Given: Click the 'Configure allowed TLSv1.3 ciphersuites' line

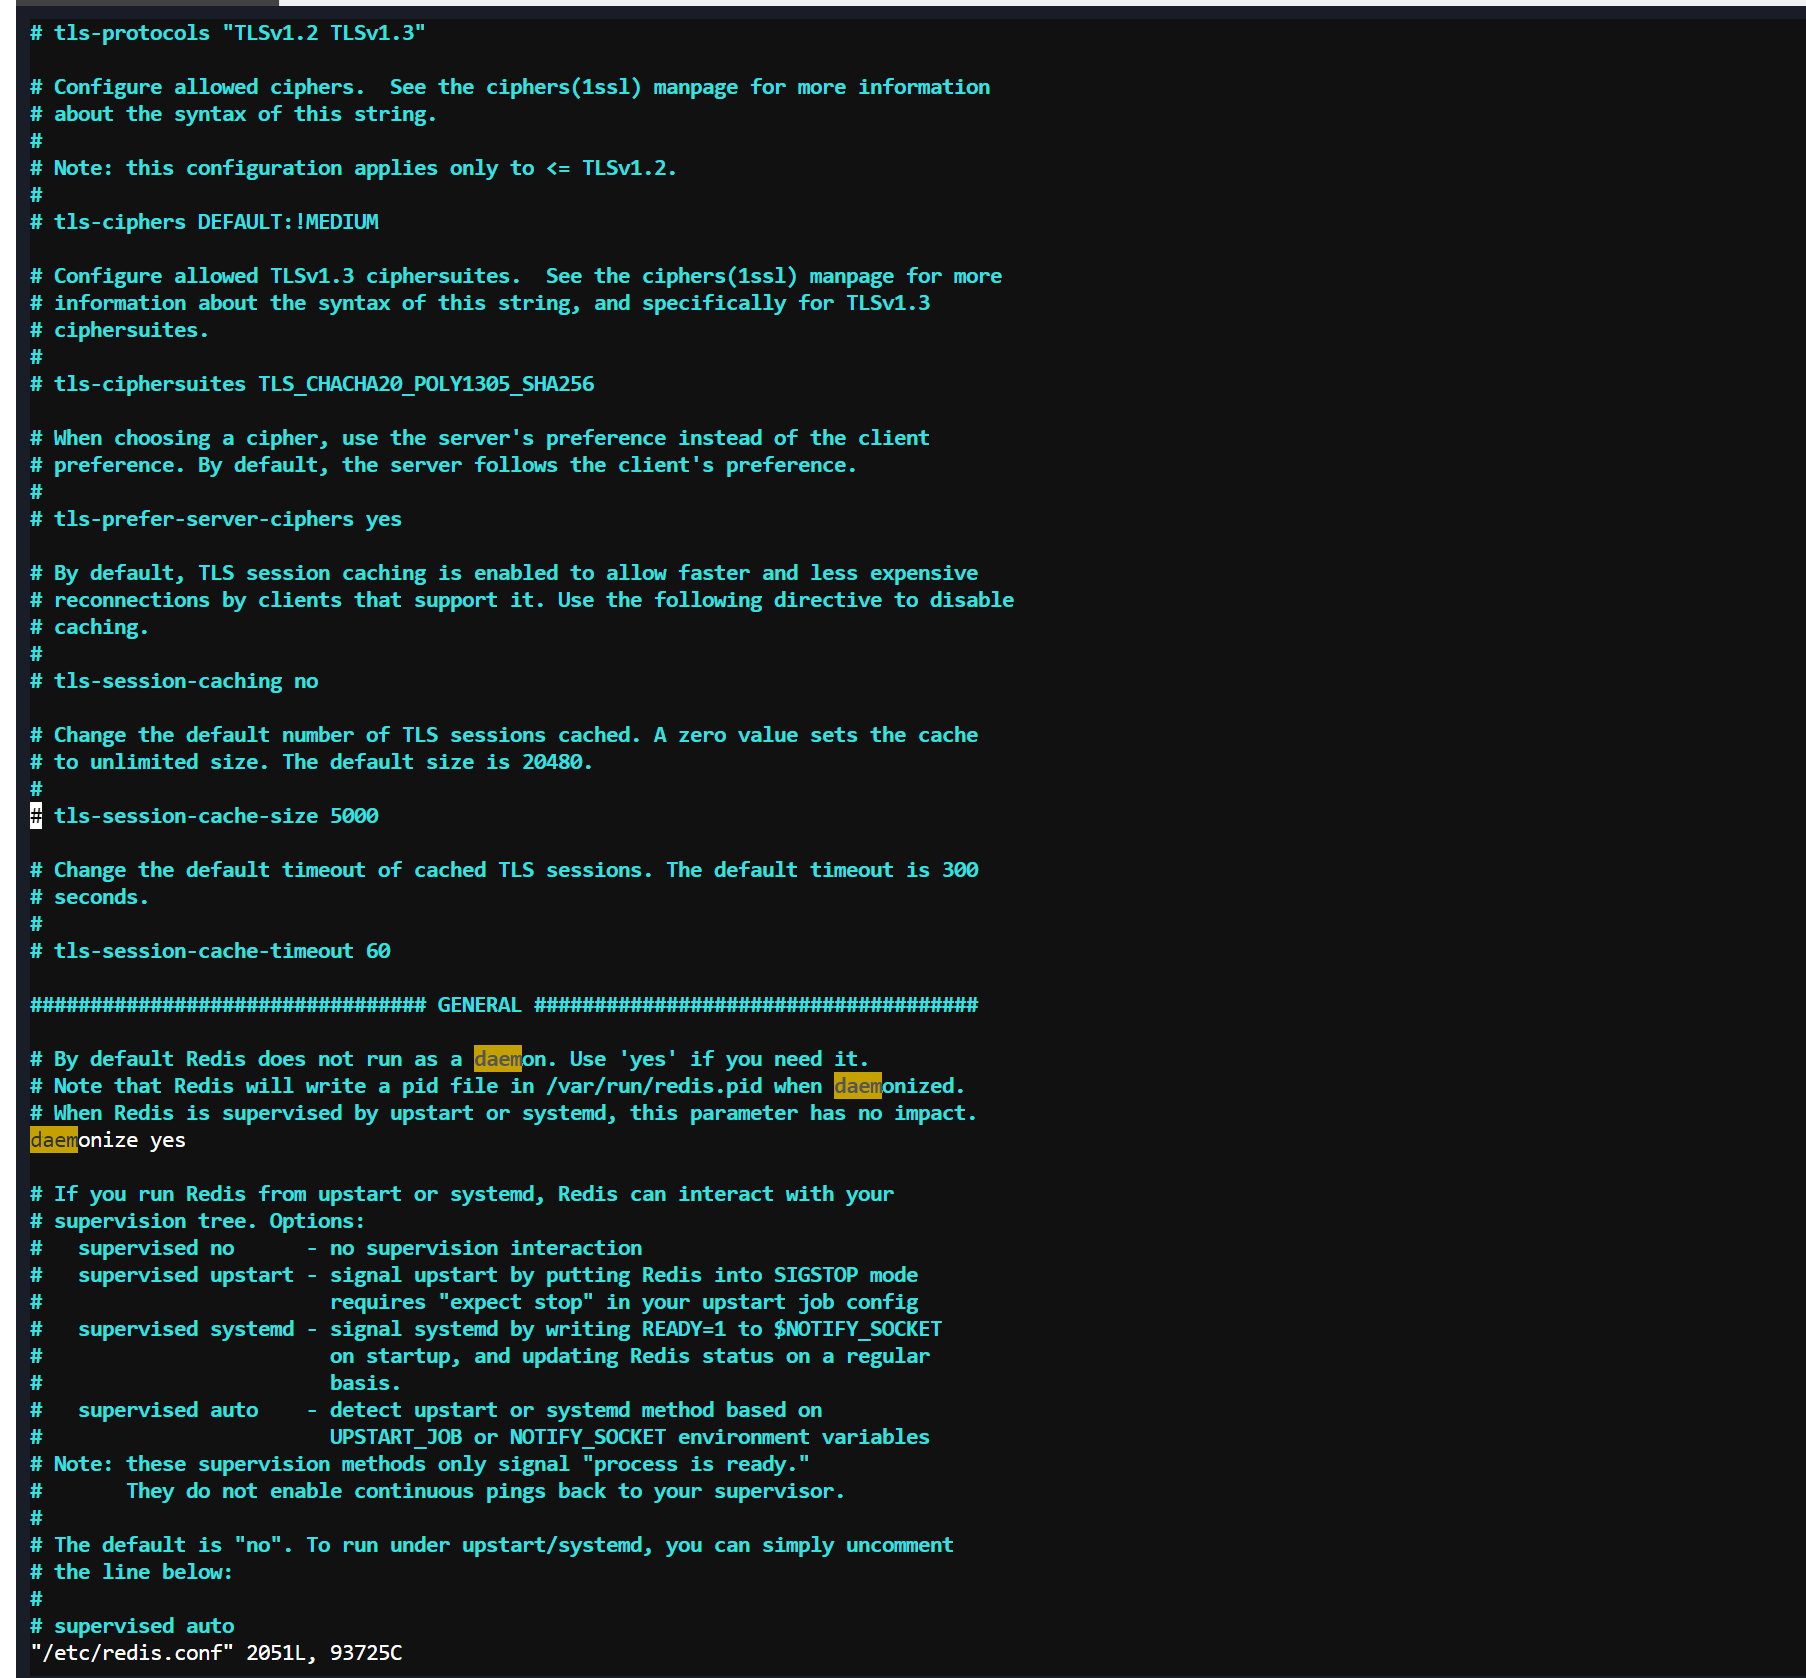Looking at the screenshot, I should [516, 276].
